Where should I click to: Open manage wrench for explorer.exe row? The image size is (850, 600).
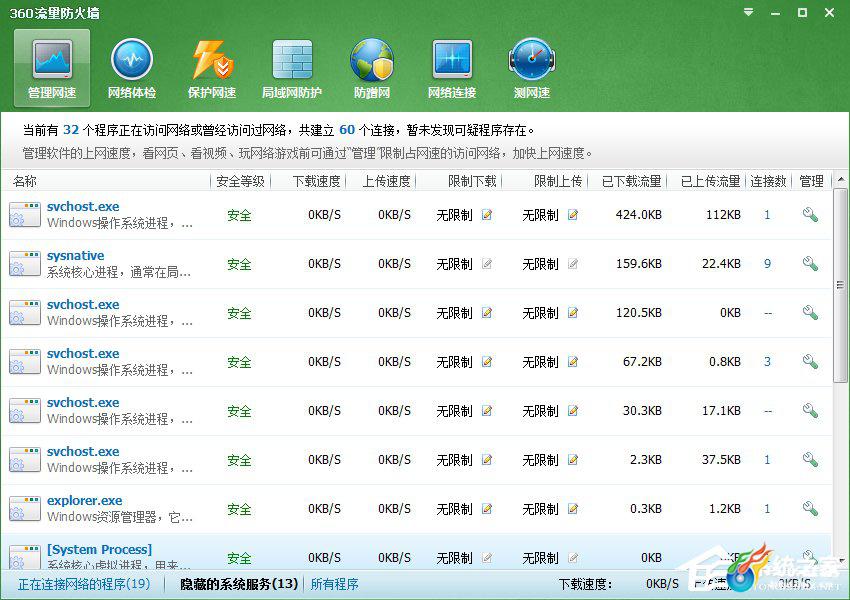810,508
